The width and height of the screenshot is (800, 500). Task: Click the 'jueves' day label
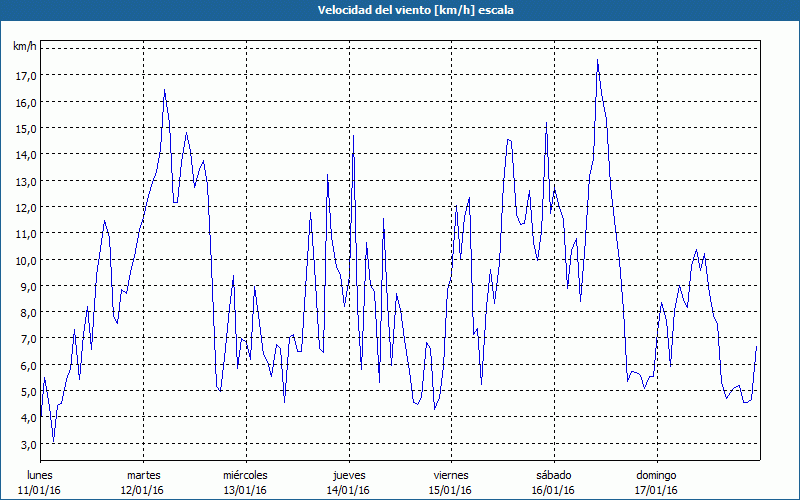pyautogui.click(x=349, y=474)
